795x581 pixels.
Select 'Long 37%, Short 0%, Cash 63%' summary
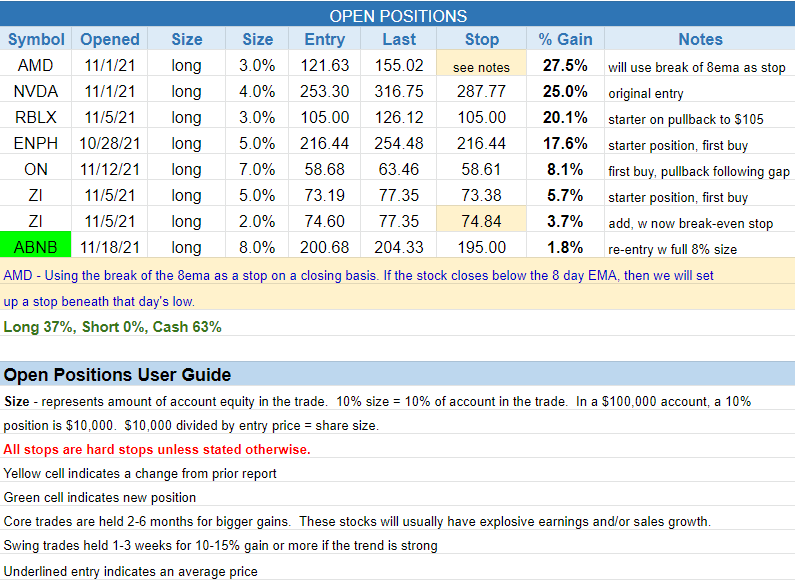pyautogui.click(x=112, y=327)
